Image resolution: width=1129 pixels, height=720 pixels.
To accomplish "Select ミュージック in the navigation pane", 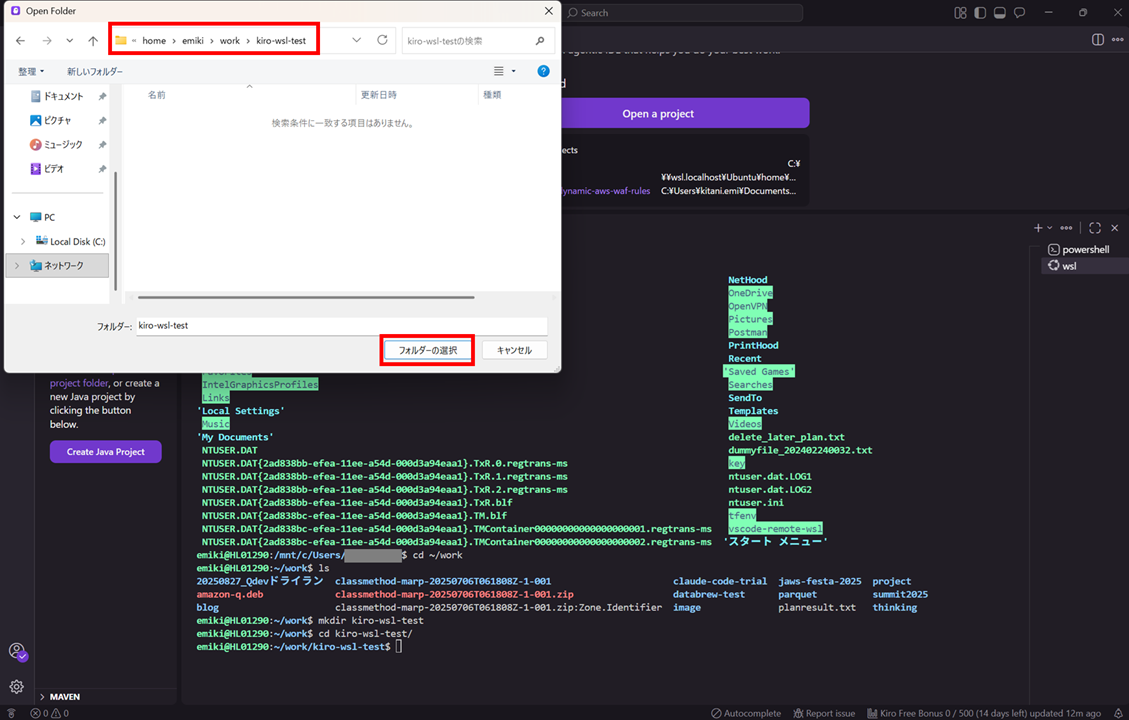I will [x=63, y=145].
